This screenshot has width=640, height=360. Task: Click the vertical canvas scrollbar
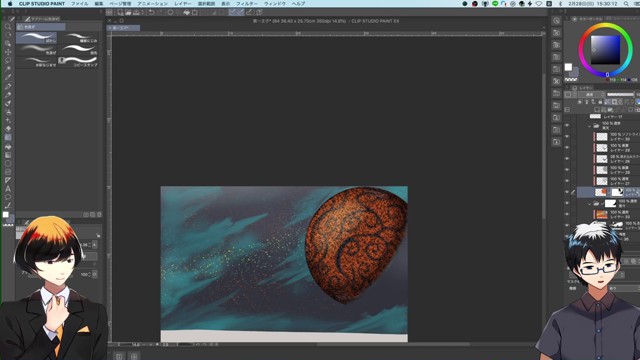pyautogui.click(x=544, y=147)
